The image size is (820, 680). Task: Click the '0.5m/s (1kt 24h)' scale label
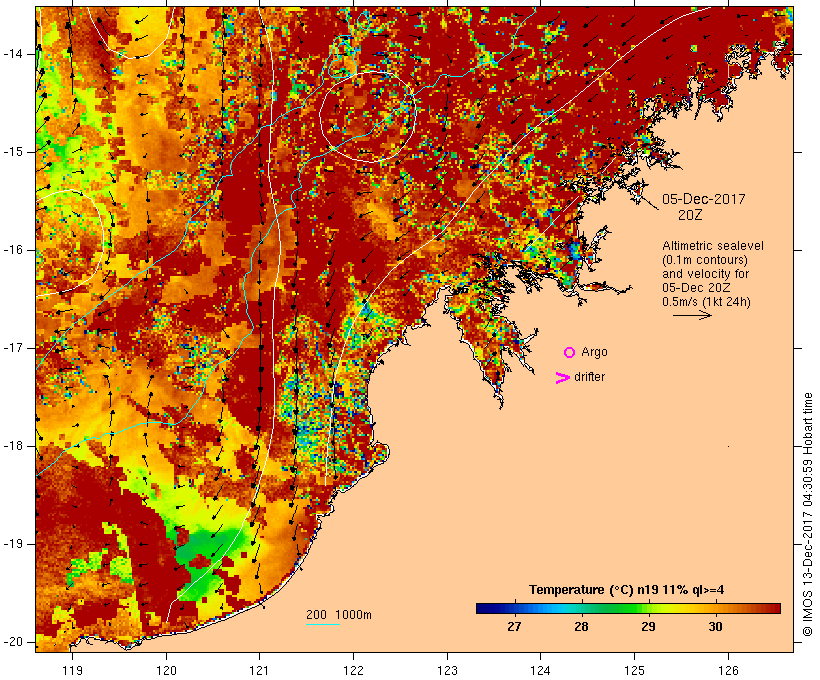pos(706,302)
